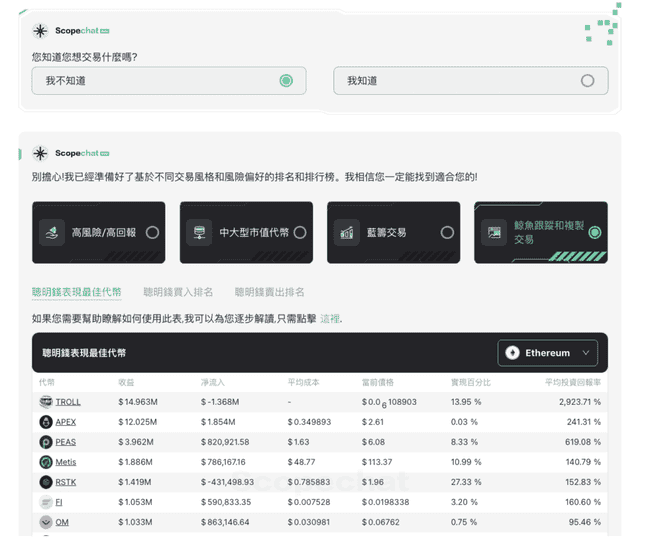Switch to 聰明錢表現最佳代幣 tab
The image size is (650, 538).
(77, 292)
